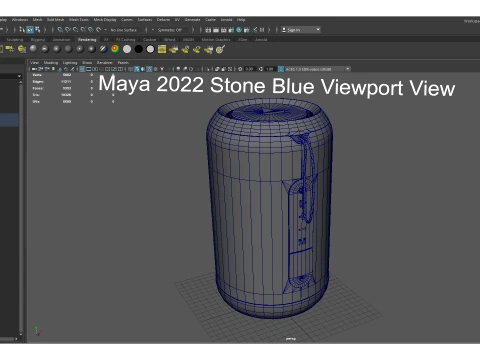
Task: Enable snap to curves icon
Action: (68, 30)
